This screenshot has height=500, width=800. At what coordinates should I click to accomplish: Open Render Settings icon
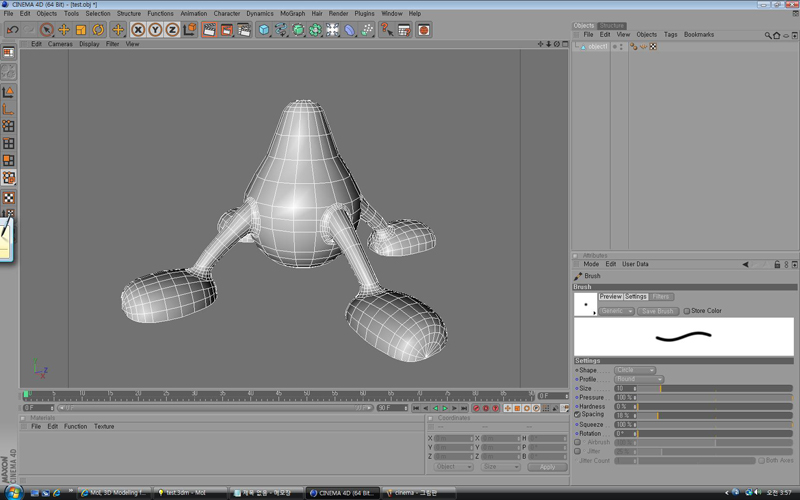pos(244,30)
